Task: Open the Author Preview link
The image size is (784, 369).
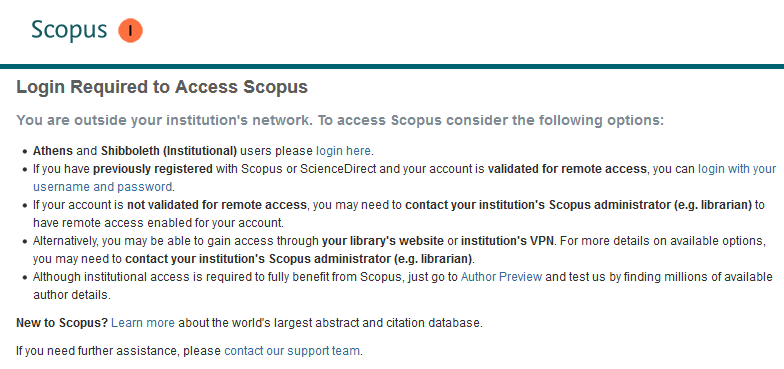Action: coord(502,277)
